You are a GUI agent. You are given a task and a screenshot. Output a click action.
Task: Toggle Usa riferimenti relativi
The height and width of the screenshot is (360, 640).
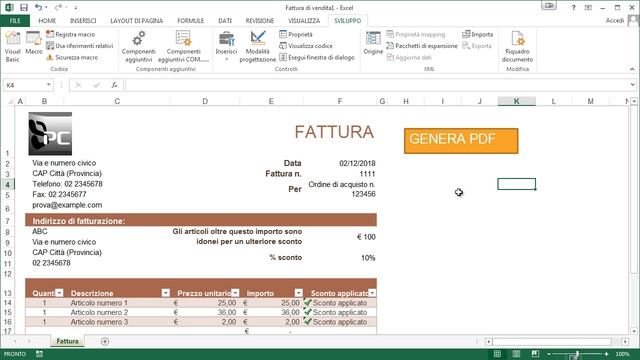click(80, 46)
